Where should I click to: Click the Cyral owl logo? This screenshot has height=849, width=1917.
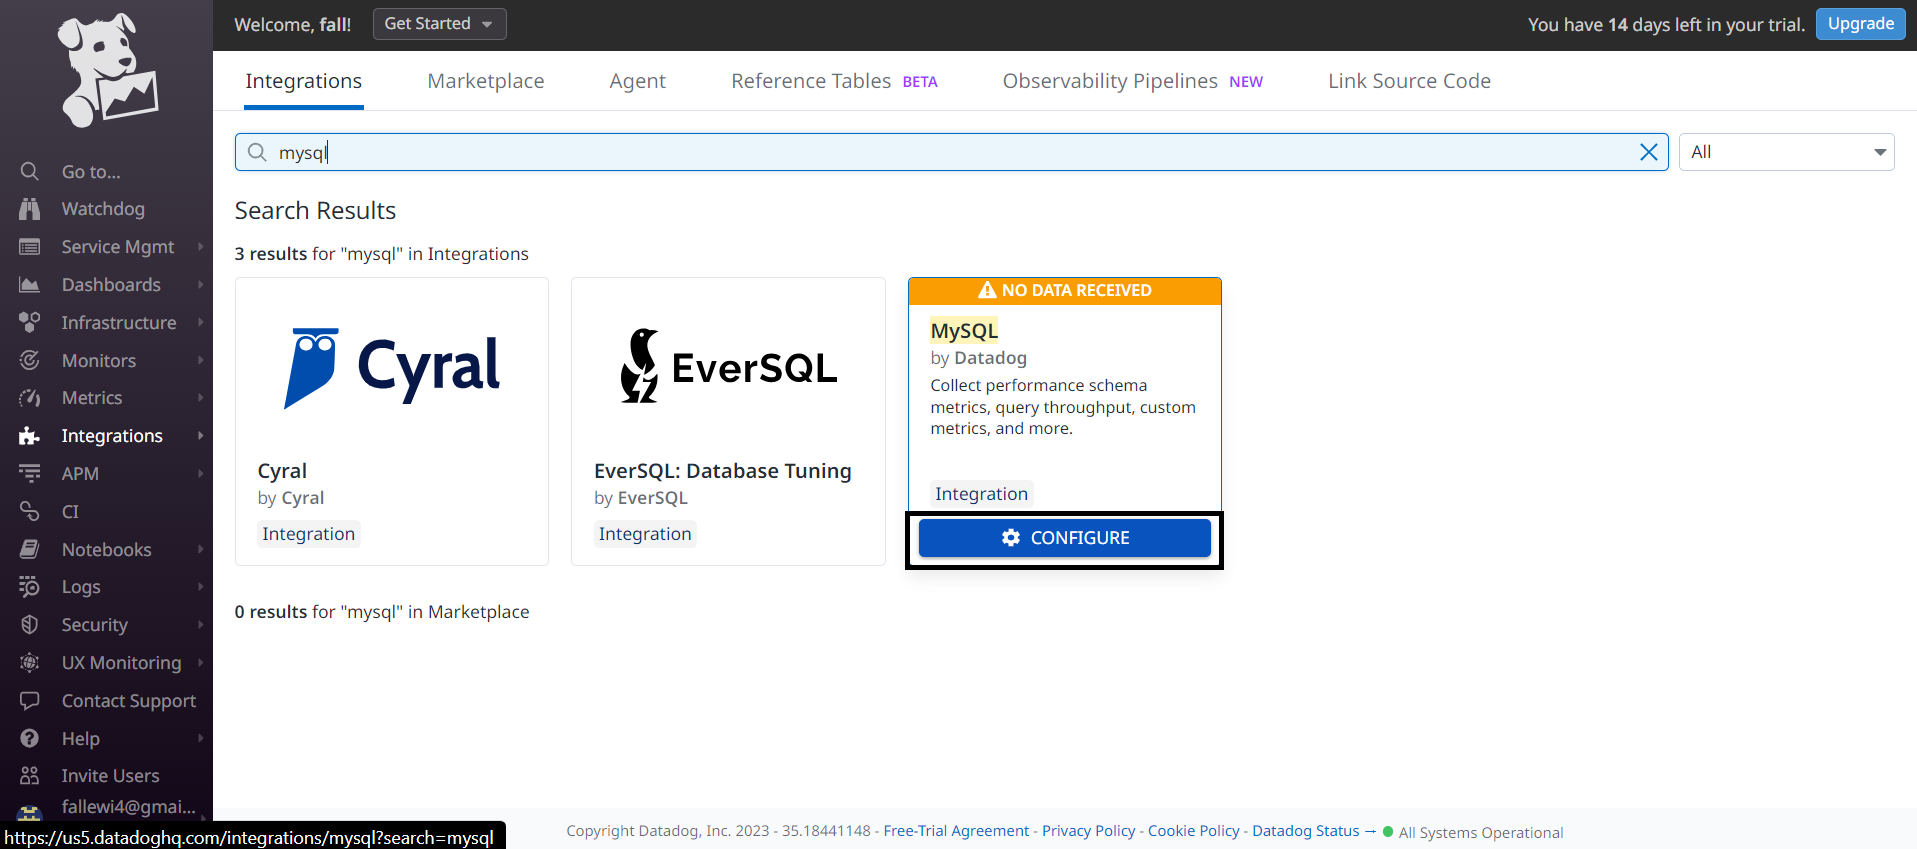[311, 367]
